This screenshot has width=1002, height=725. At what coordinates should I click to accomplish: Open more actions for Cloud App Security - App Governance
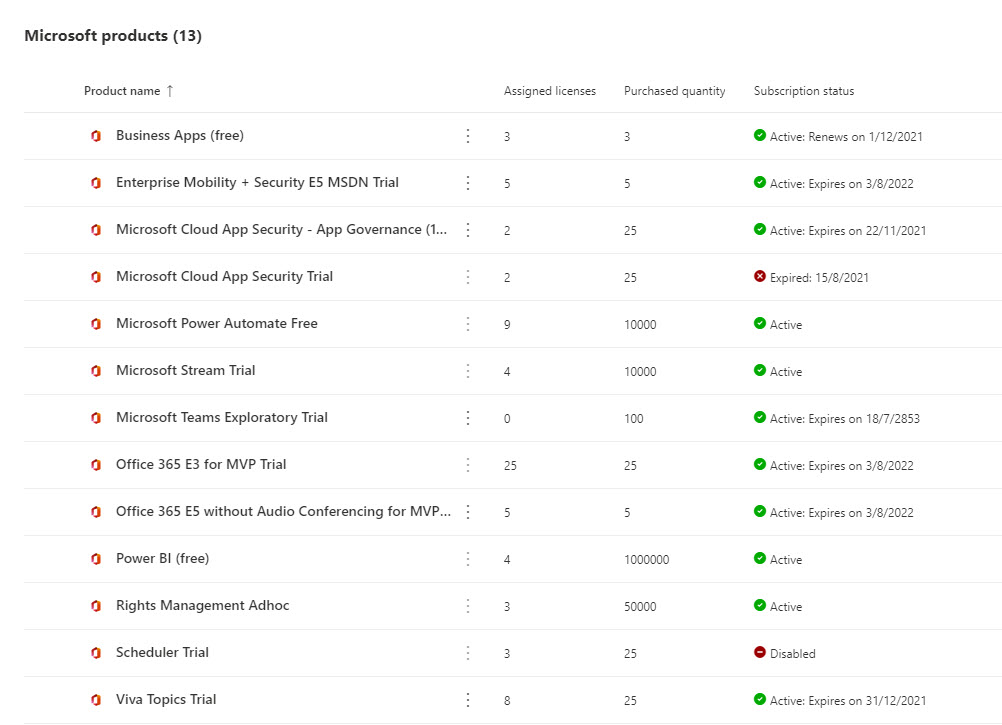468,230
